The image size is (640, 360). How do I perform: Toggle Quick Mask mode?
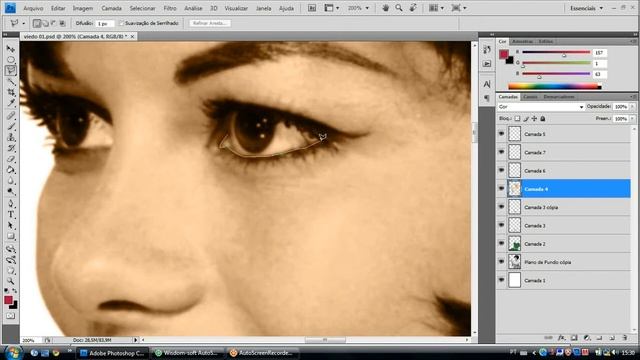click(x=11, y=316)
